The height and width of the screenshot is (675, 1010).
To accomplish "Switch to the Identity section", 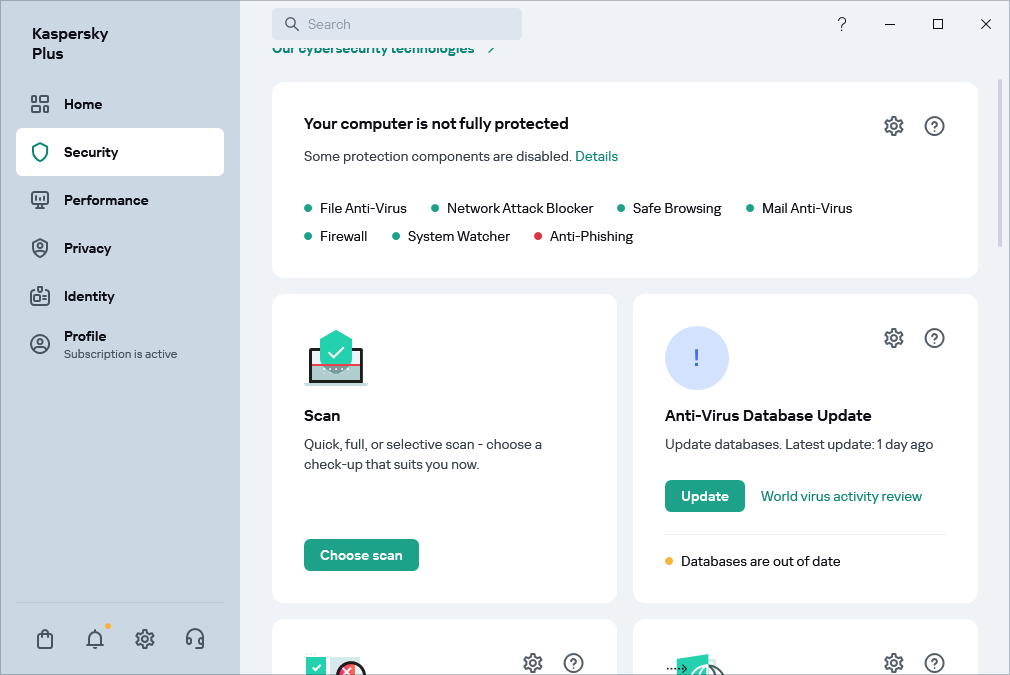I will [89, 296].
